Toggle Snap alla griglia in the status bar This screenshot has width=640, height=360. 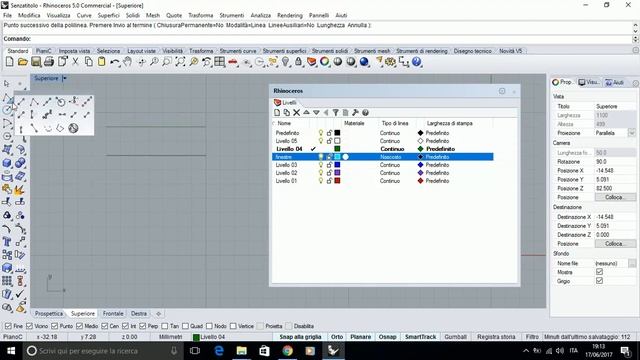(300, 337)
